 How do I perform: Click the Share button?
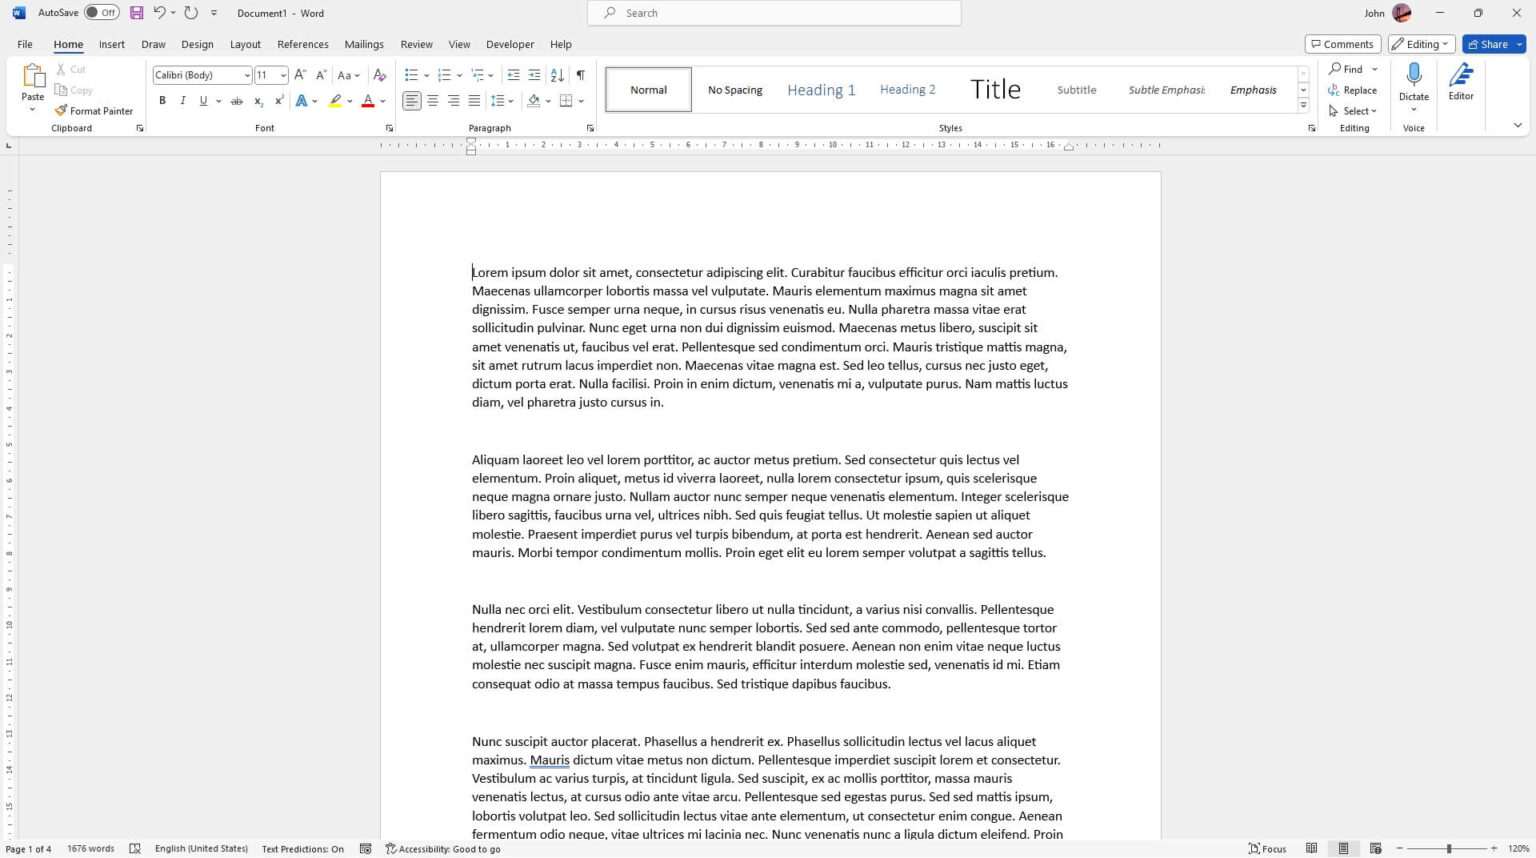[x=1488, y=44]
